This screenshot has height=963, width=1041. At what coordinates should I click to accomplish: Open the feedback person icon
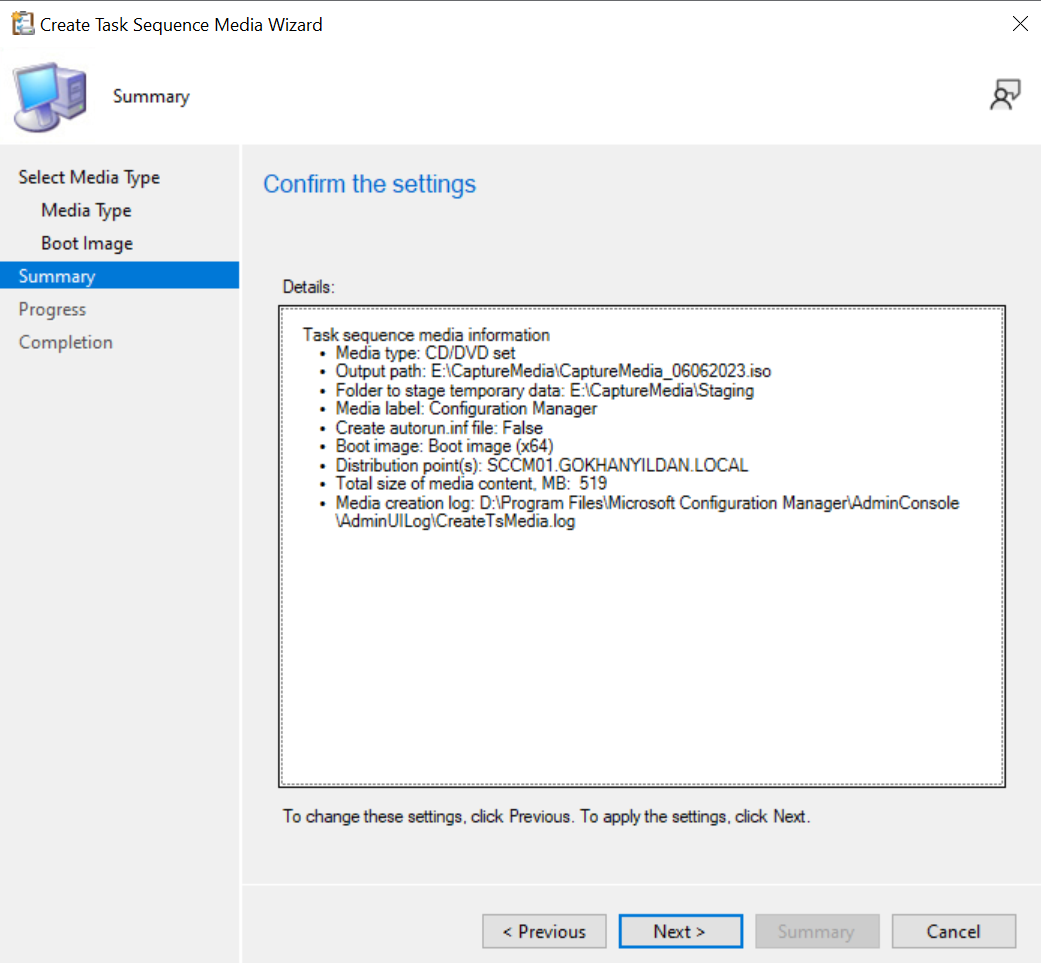(x=1004, y=95)
